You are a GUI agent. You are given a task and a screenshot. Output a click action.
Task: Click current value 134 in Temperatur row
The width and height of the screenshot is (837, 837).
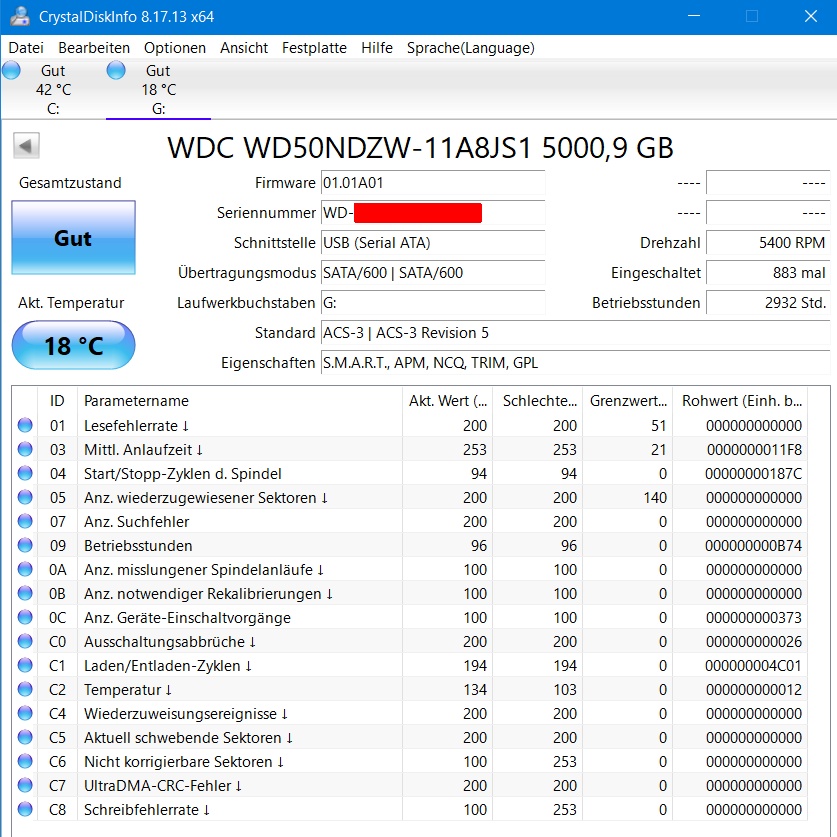click(x=475, y=690)
